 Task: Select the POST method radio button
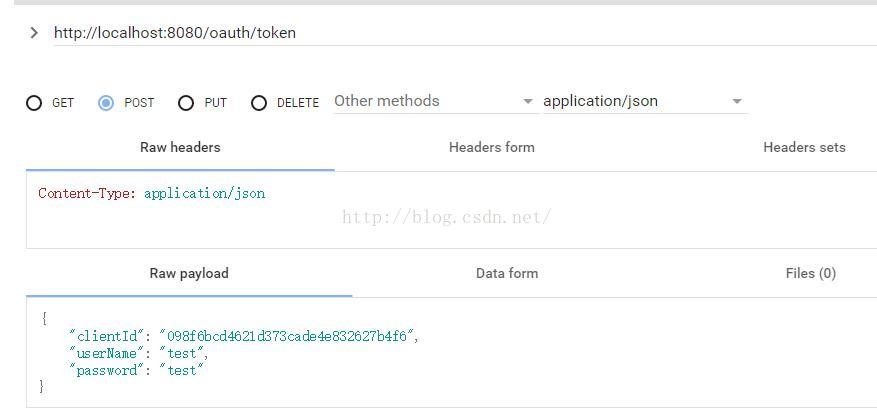pos(106,102)
